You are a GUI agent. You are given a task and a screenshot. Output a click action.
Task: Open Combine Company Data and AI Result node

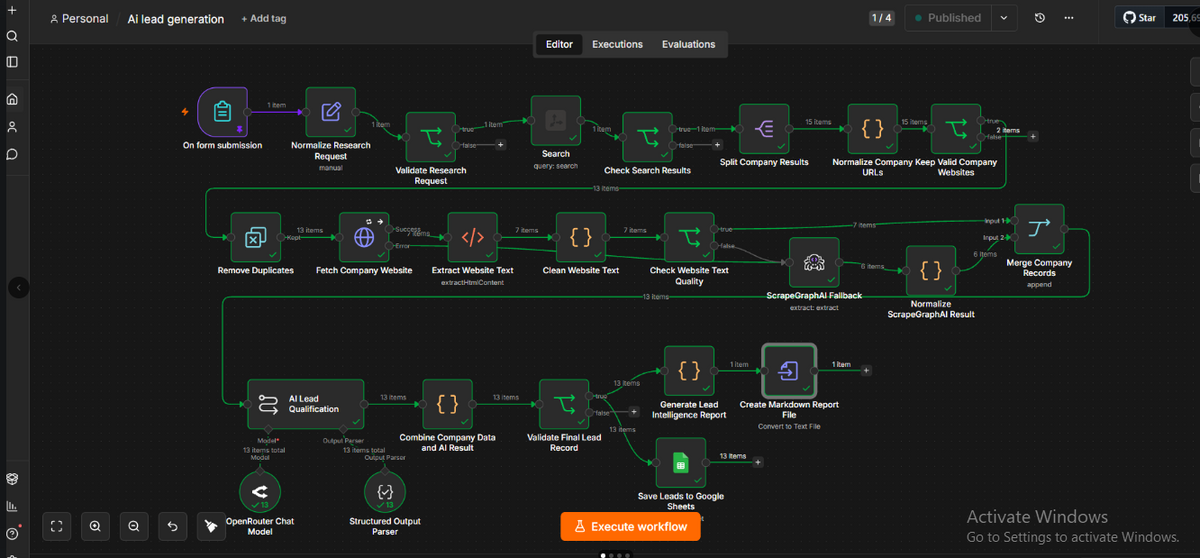(447, 404)
